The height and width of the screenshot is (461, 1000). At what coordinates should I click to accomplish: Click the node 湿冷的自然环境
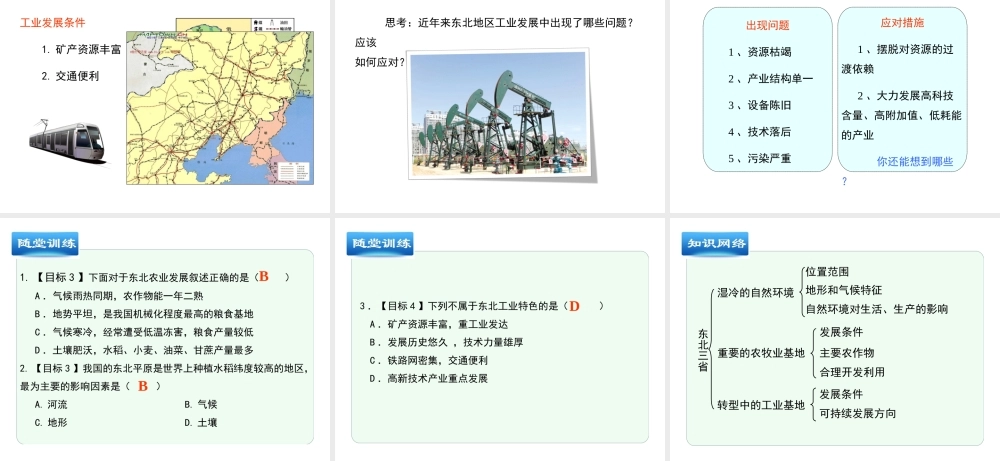[x=756, y=293]
